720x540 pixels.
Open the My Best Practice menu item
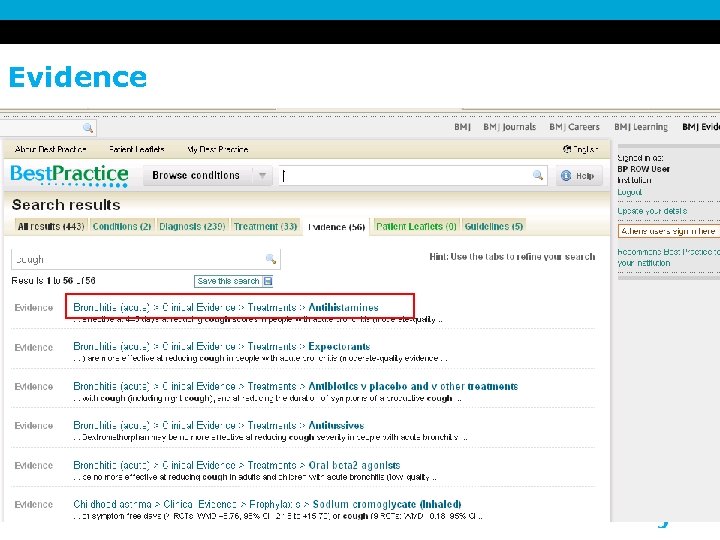pos(218,149)
